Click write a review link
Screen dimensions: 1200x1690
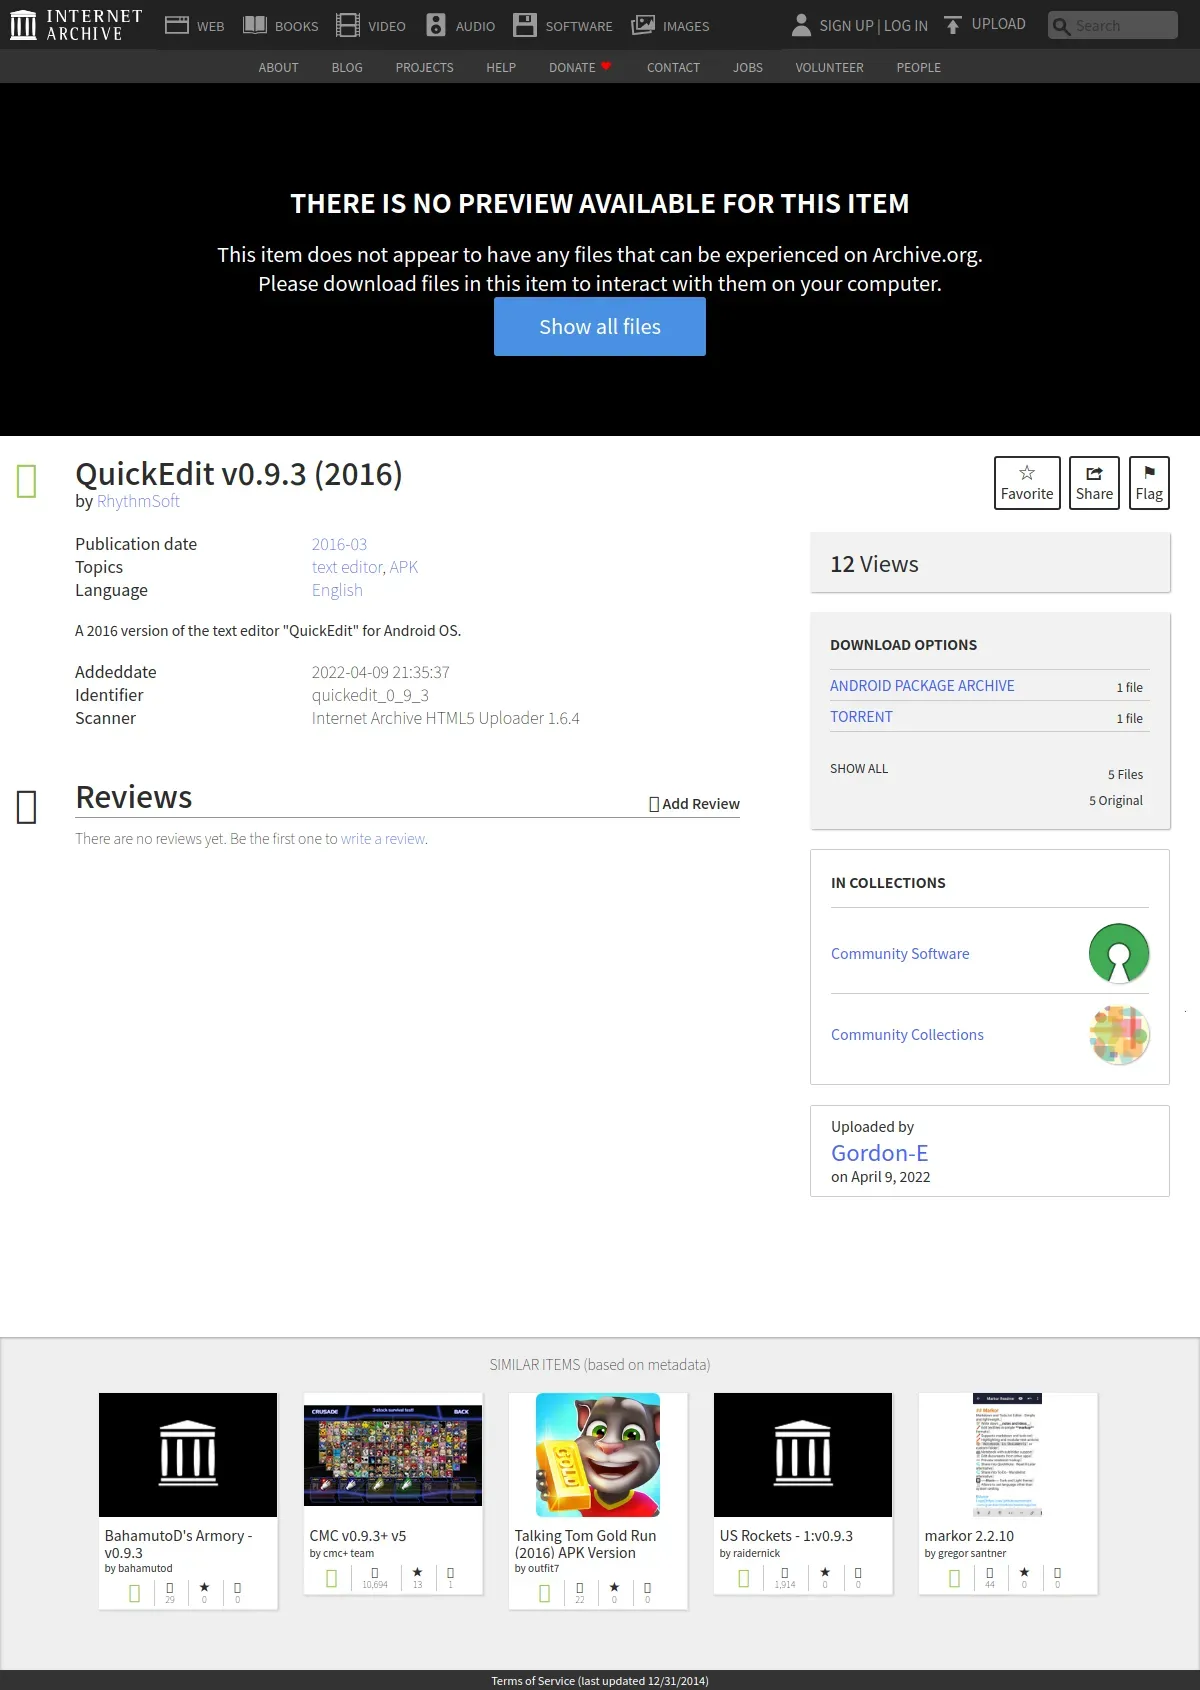tap(383, 839)
